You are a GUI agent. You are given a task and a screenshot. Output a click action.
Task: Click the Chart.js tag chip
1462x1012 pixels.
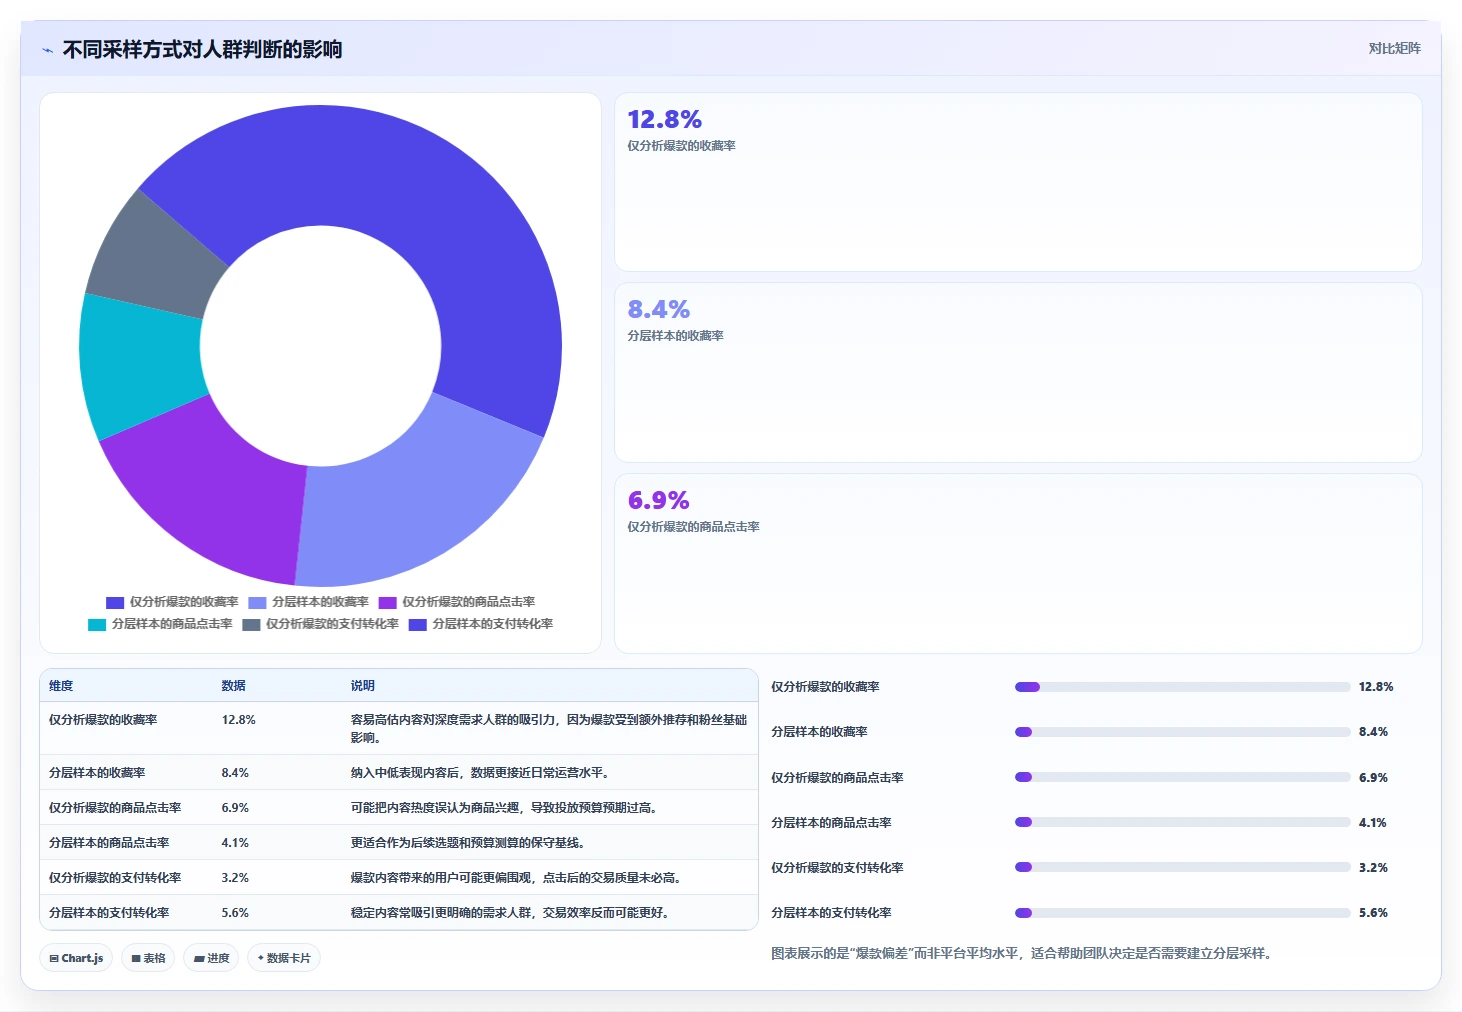pyautogui.click(x=76, y=958)
